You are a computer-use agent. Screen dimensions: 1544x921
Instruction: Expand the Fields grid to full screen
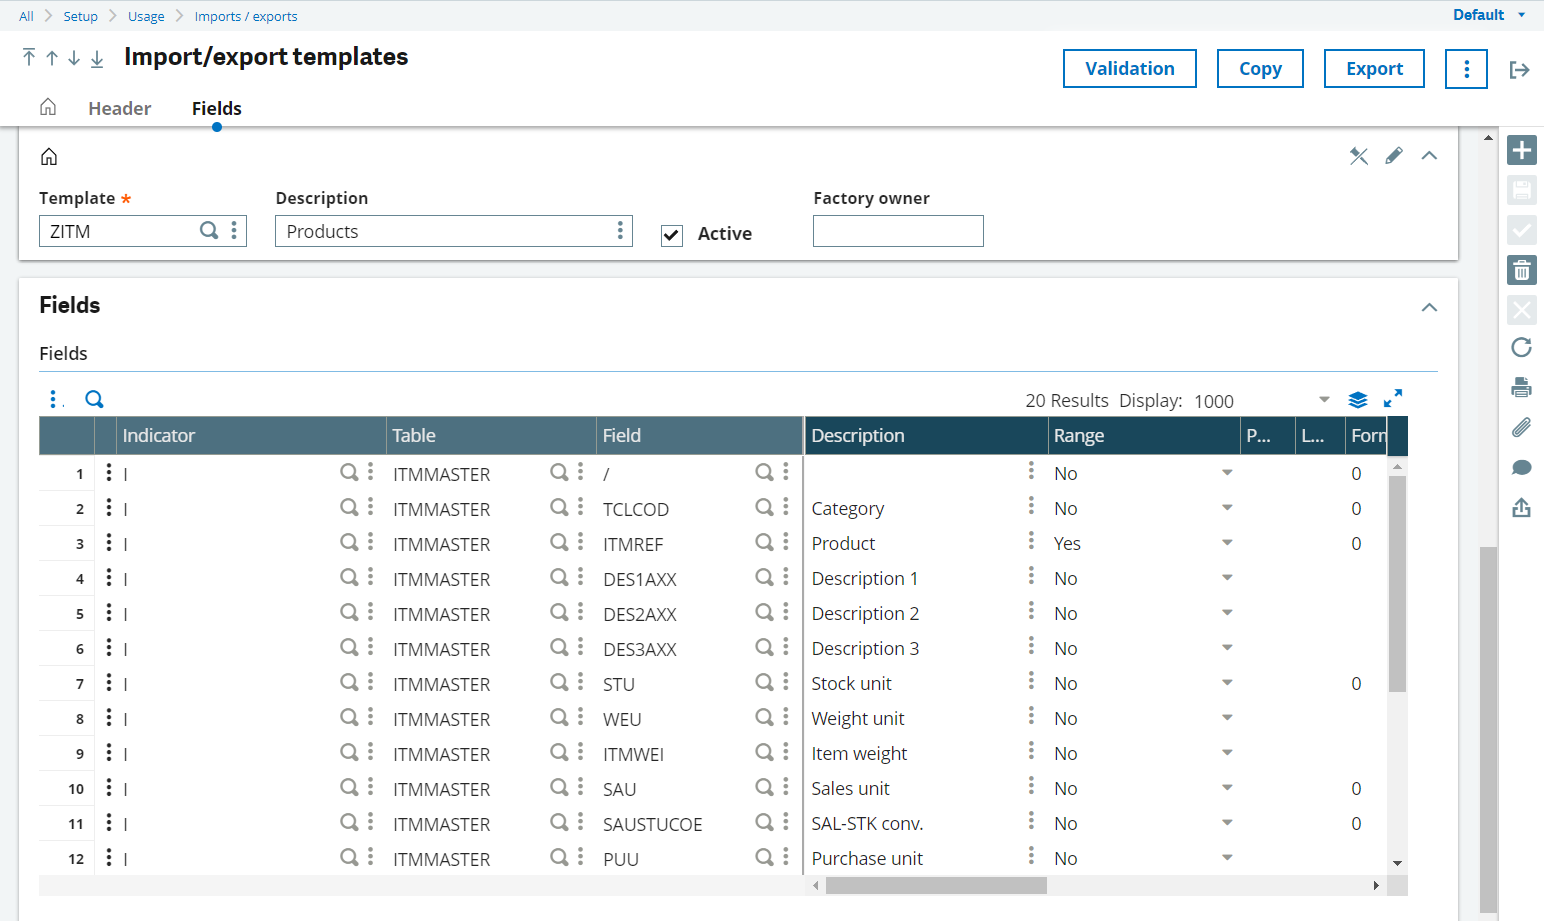tap(1393, 398)
